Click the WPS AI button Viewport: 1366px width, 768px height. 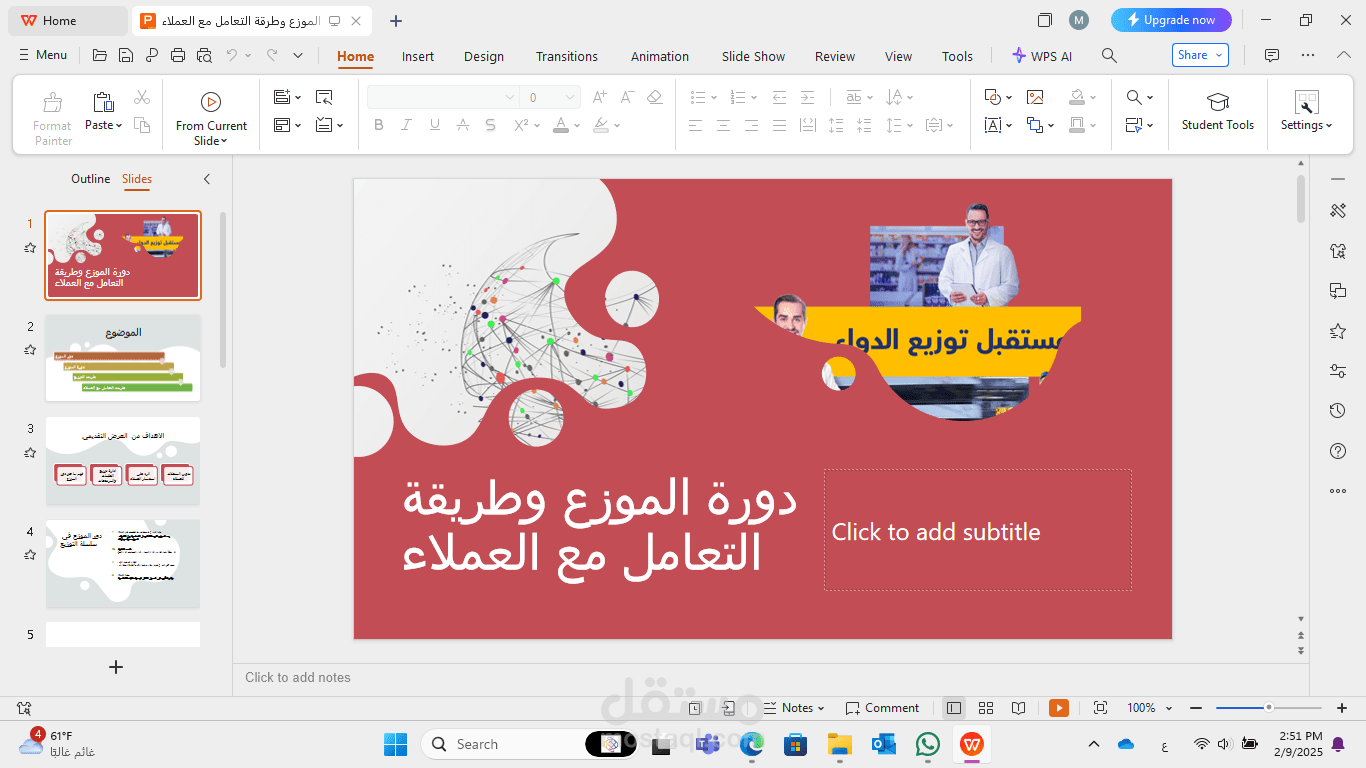(1041, 56)
